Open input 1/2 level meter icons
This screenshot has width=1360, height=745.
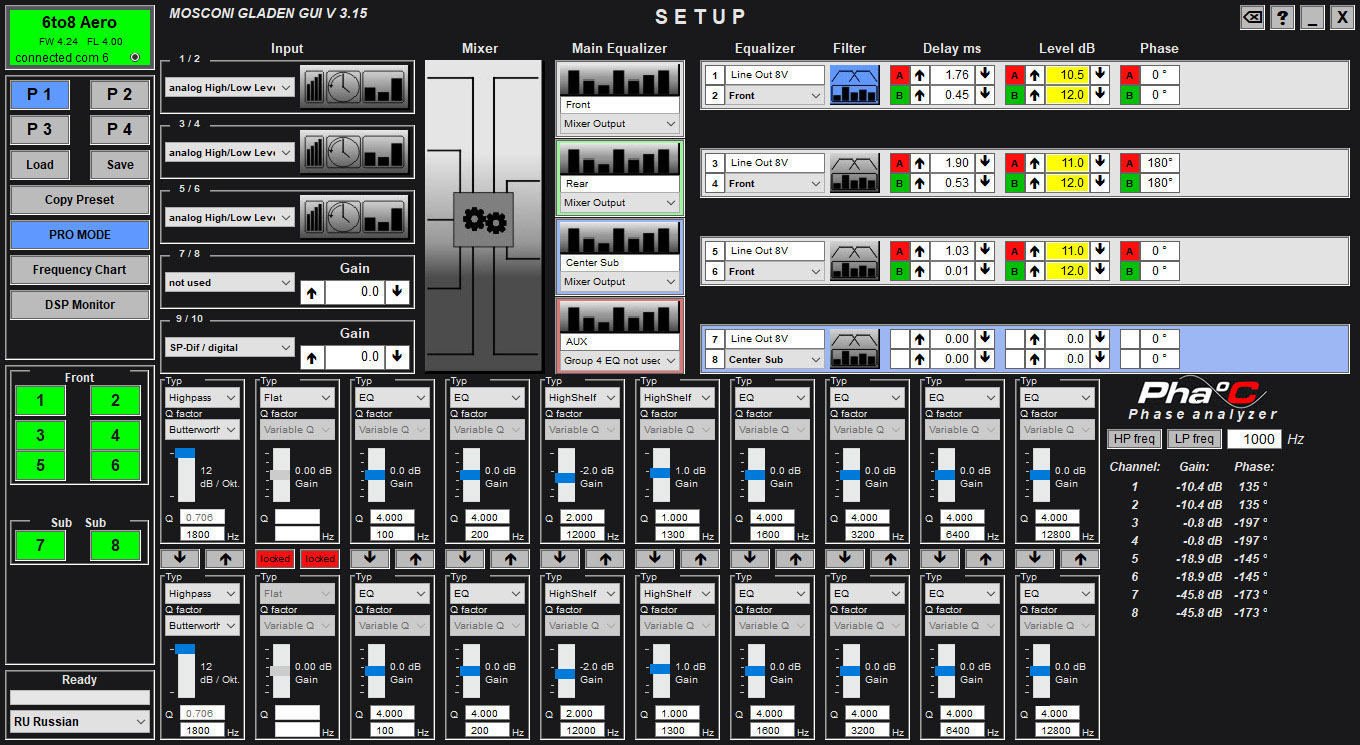click(x=355, y=87)
